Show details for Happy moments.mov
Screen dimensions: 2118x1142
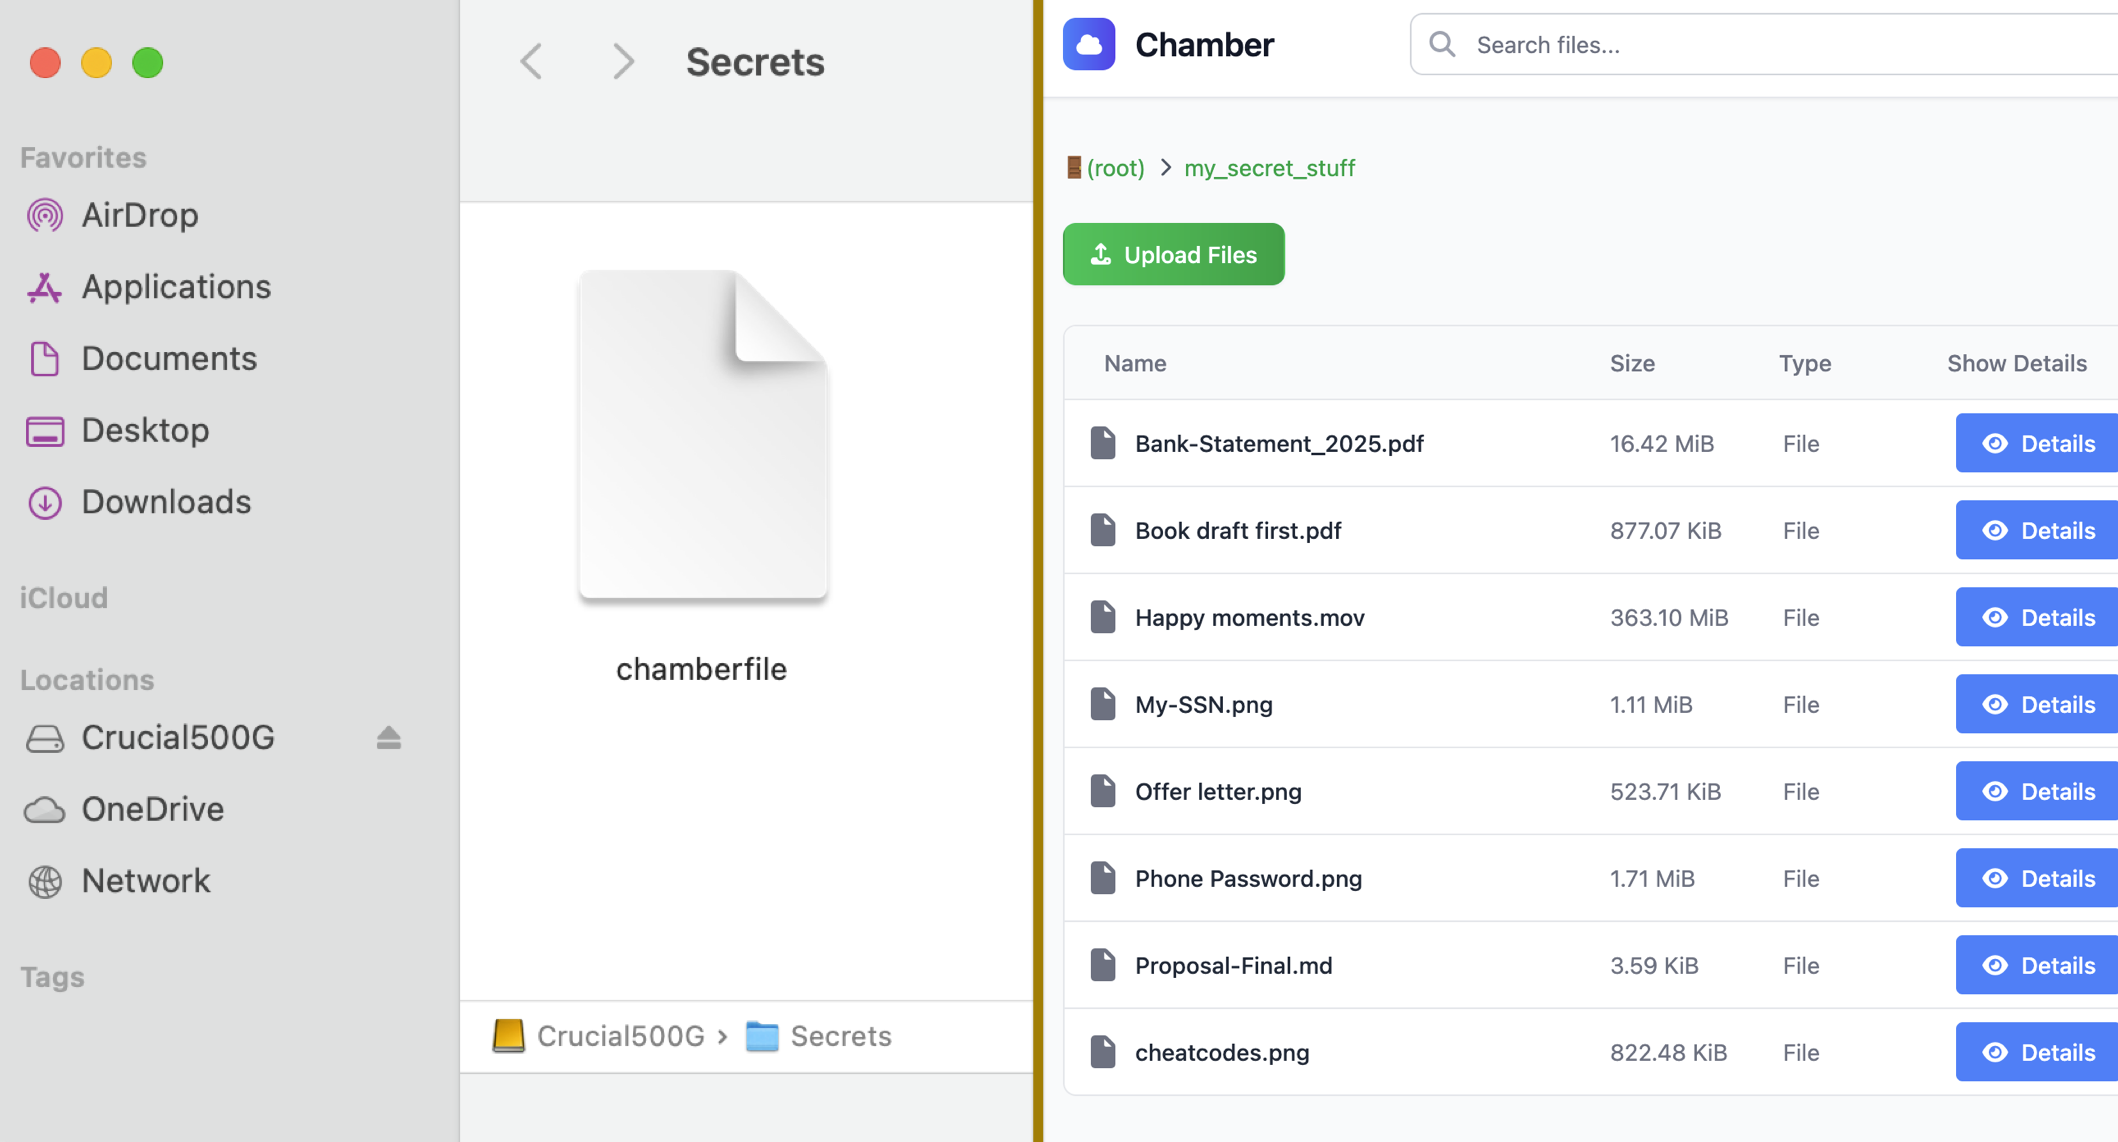pos(2037,617)
